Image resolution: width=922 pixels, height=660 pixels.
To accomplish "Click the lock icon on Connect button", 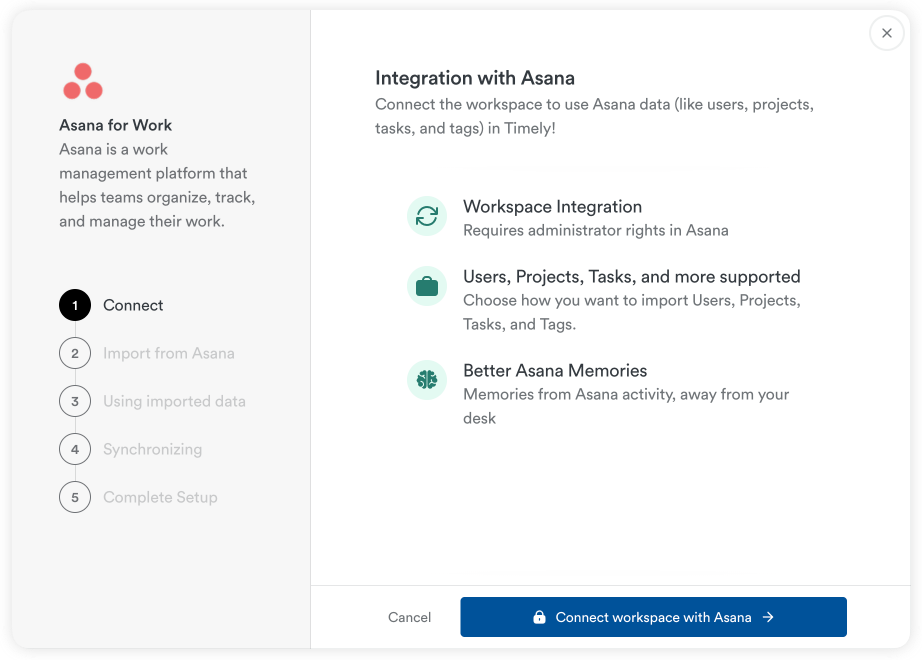I will click(x=539, y=617).
